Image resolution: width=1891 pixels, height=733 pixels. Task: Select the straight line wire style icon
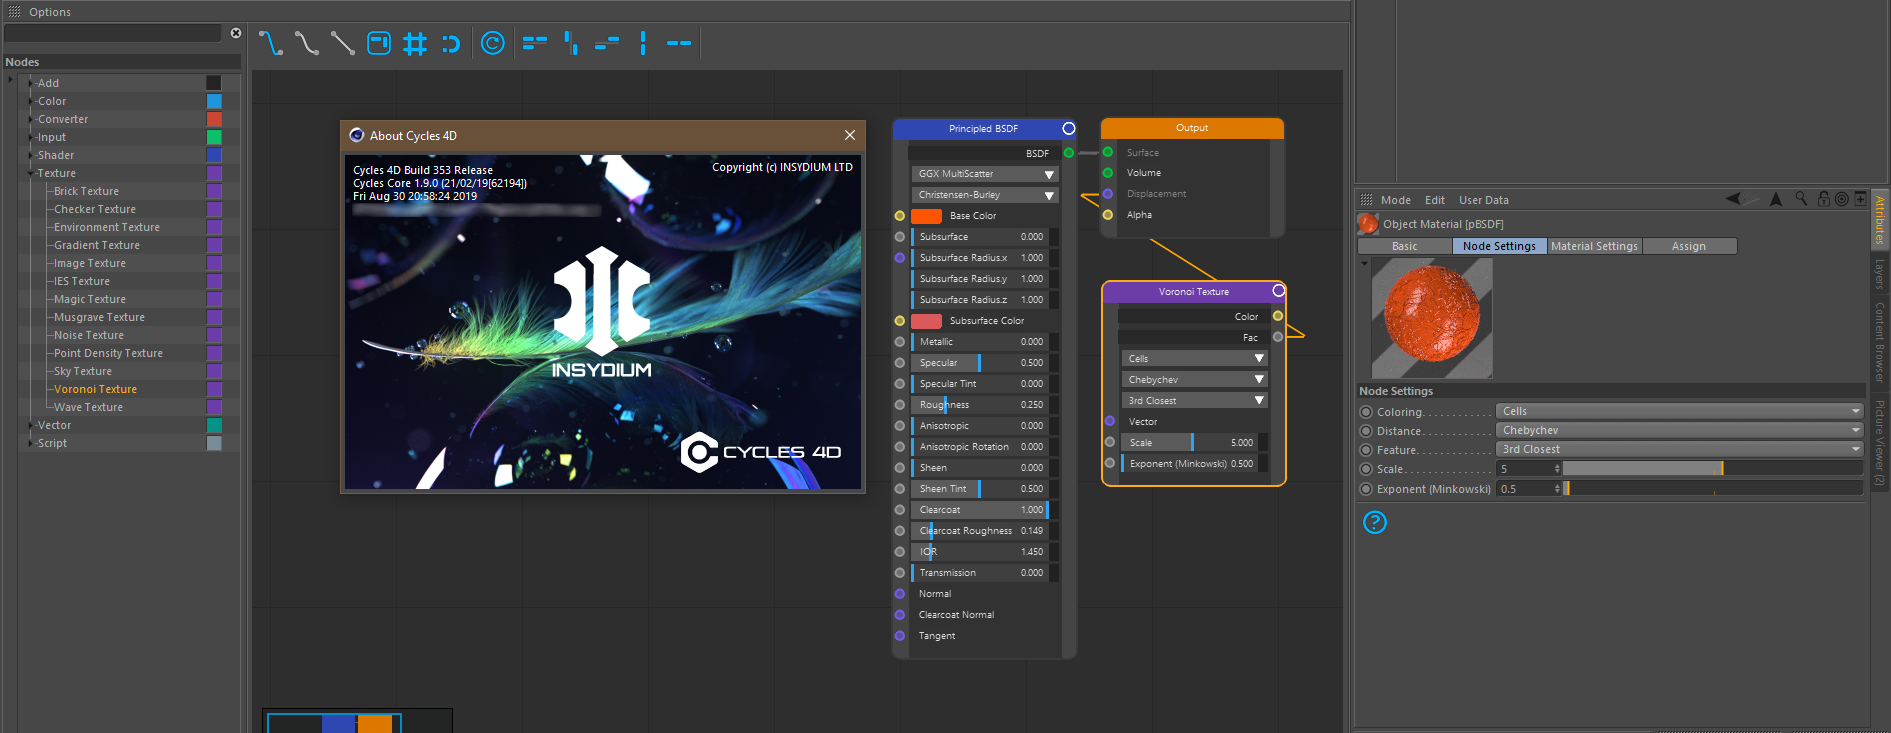click(x=342, y=43)
